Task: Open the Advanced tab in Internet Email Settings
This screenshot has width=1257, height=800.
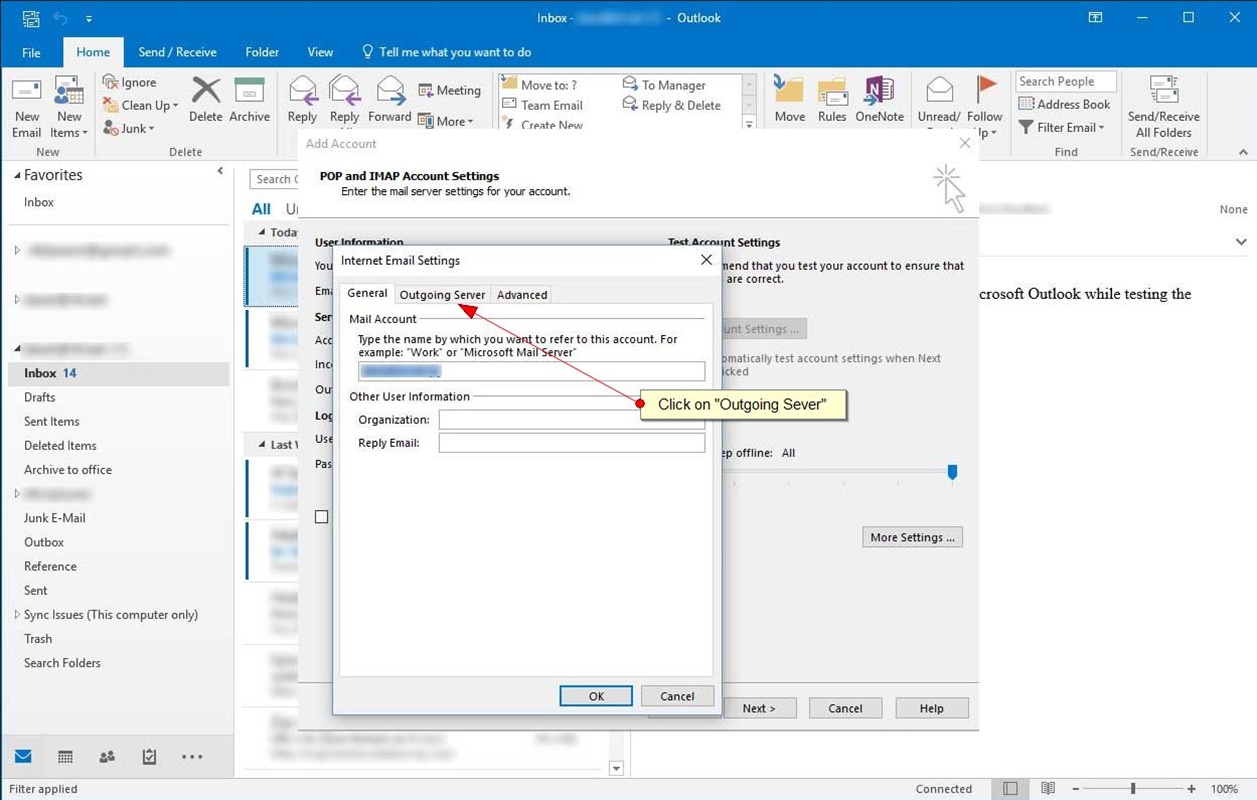Action: pos(522,294)
